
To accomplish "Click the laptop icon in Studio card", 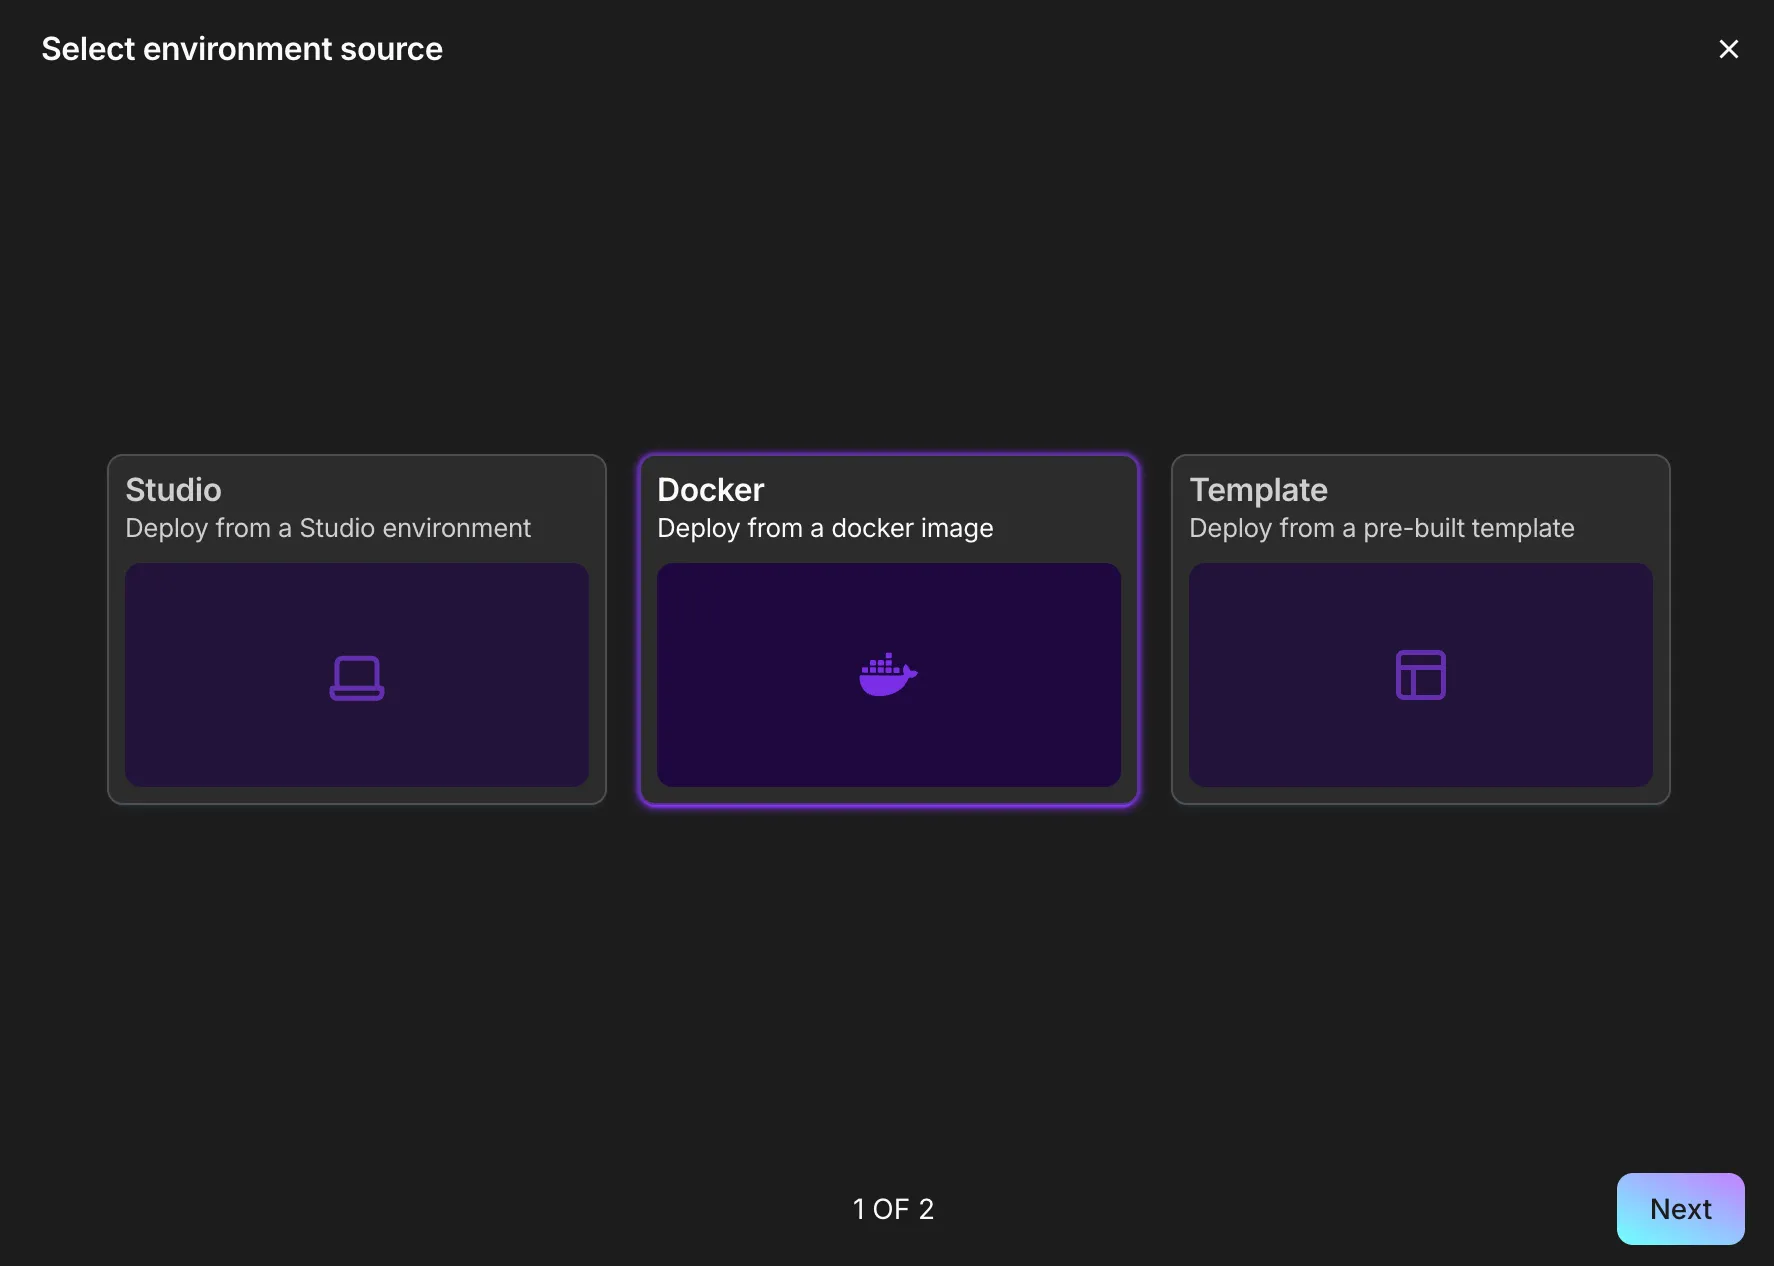I will pos(357,677).
